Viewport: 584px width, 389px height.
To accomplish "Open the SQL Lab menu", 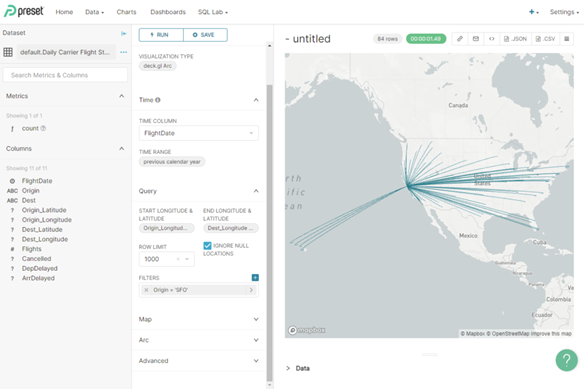I will click(213, 12).
